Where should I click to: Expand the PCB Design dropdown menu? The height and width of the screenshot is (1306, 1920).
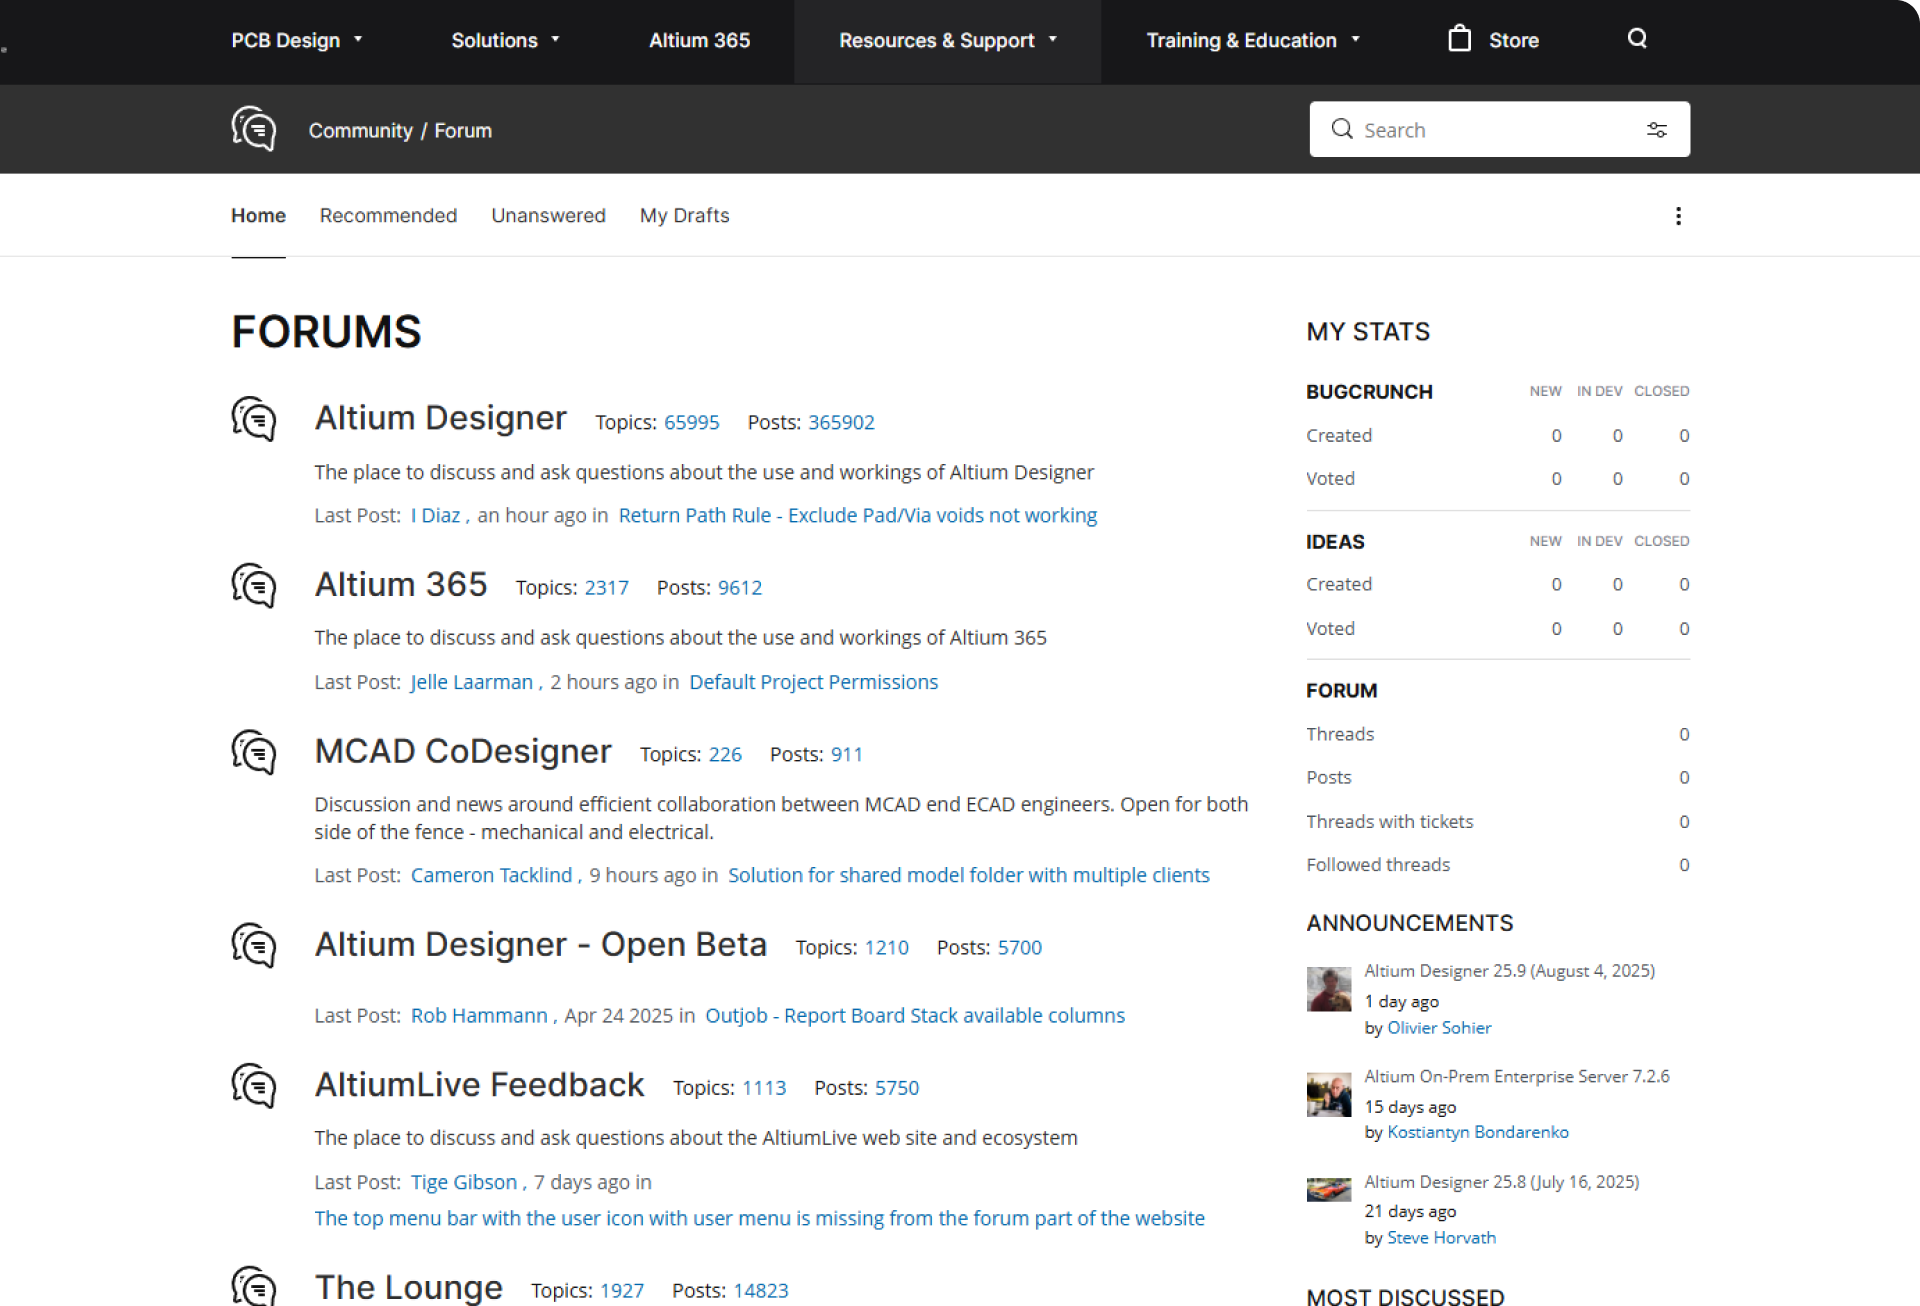coord(296,40)
